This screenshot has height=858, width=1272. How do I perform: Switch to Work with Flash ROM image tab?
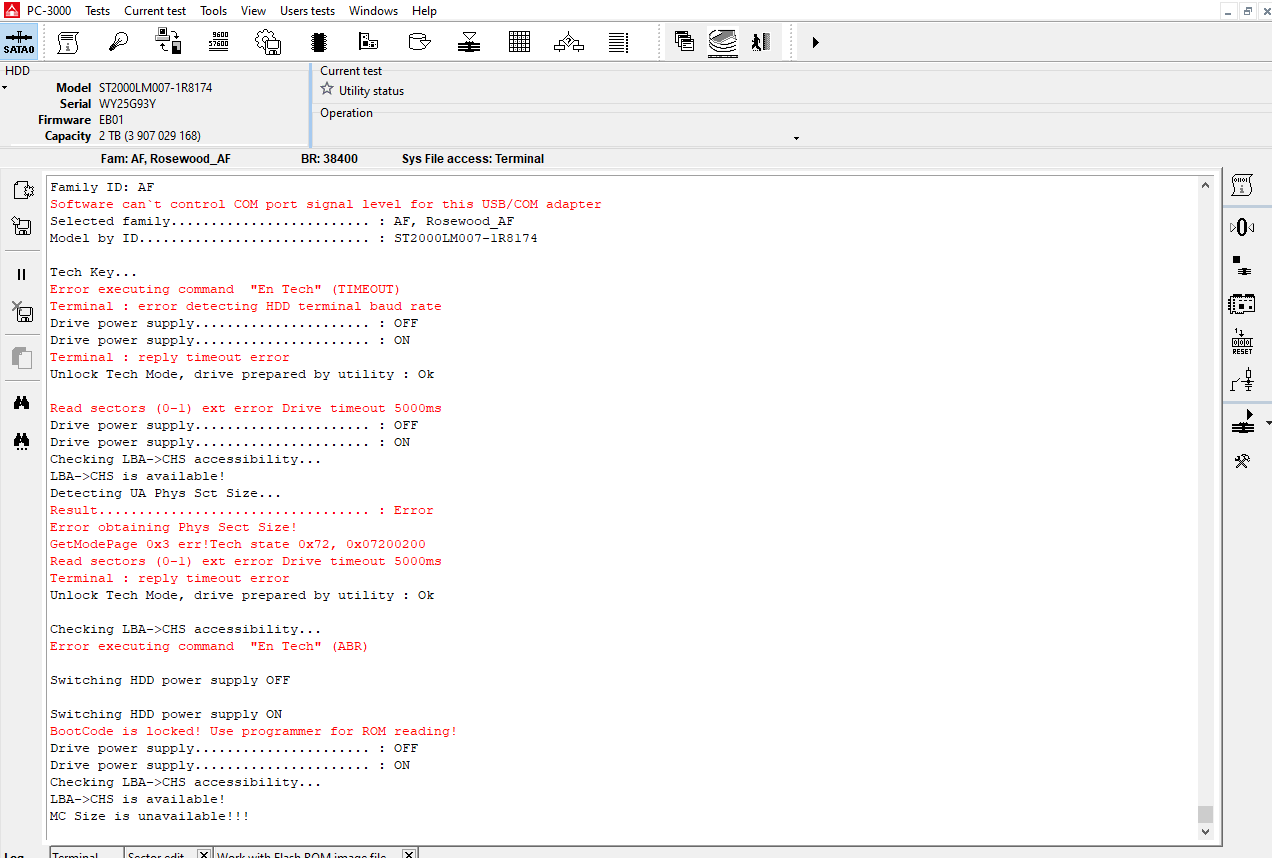coord(302,854)
